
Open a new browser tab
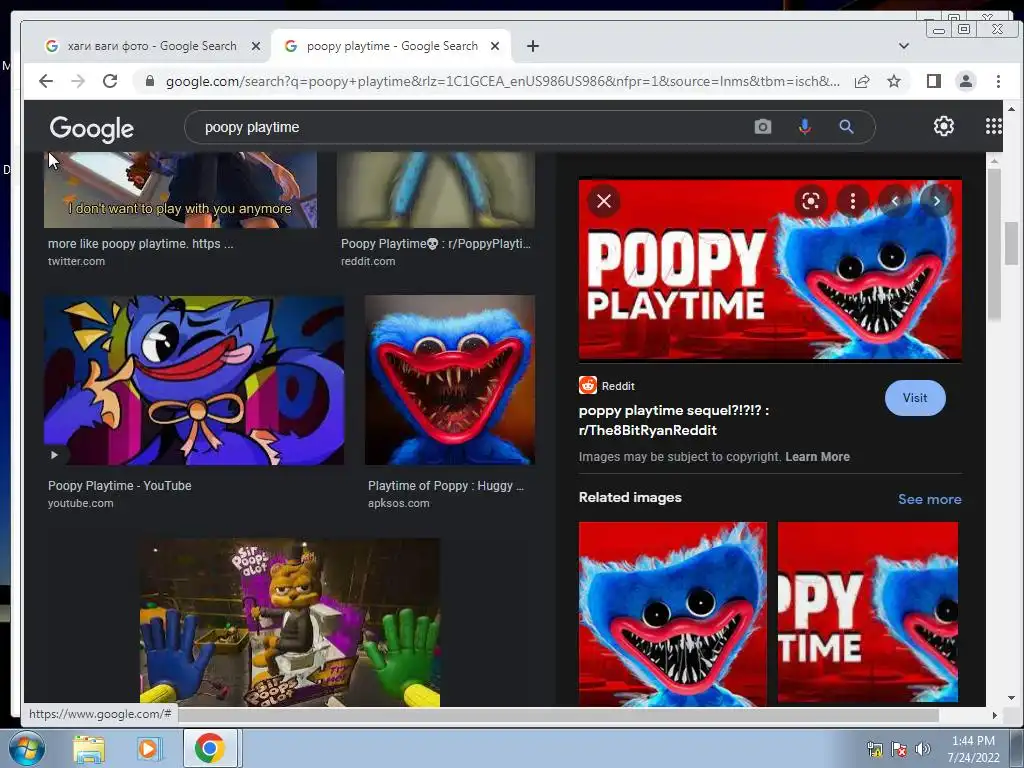tap(533, 46)
